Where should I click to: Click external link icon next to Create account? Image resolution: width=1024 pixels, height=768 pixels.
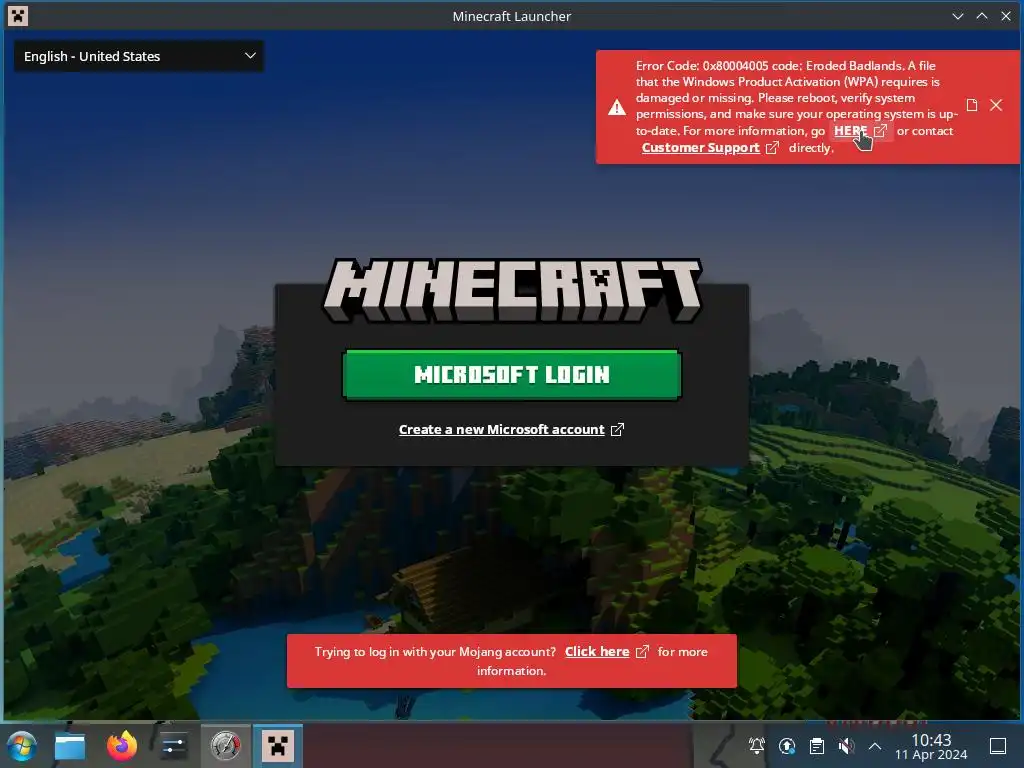tap(617, 430)
